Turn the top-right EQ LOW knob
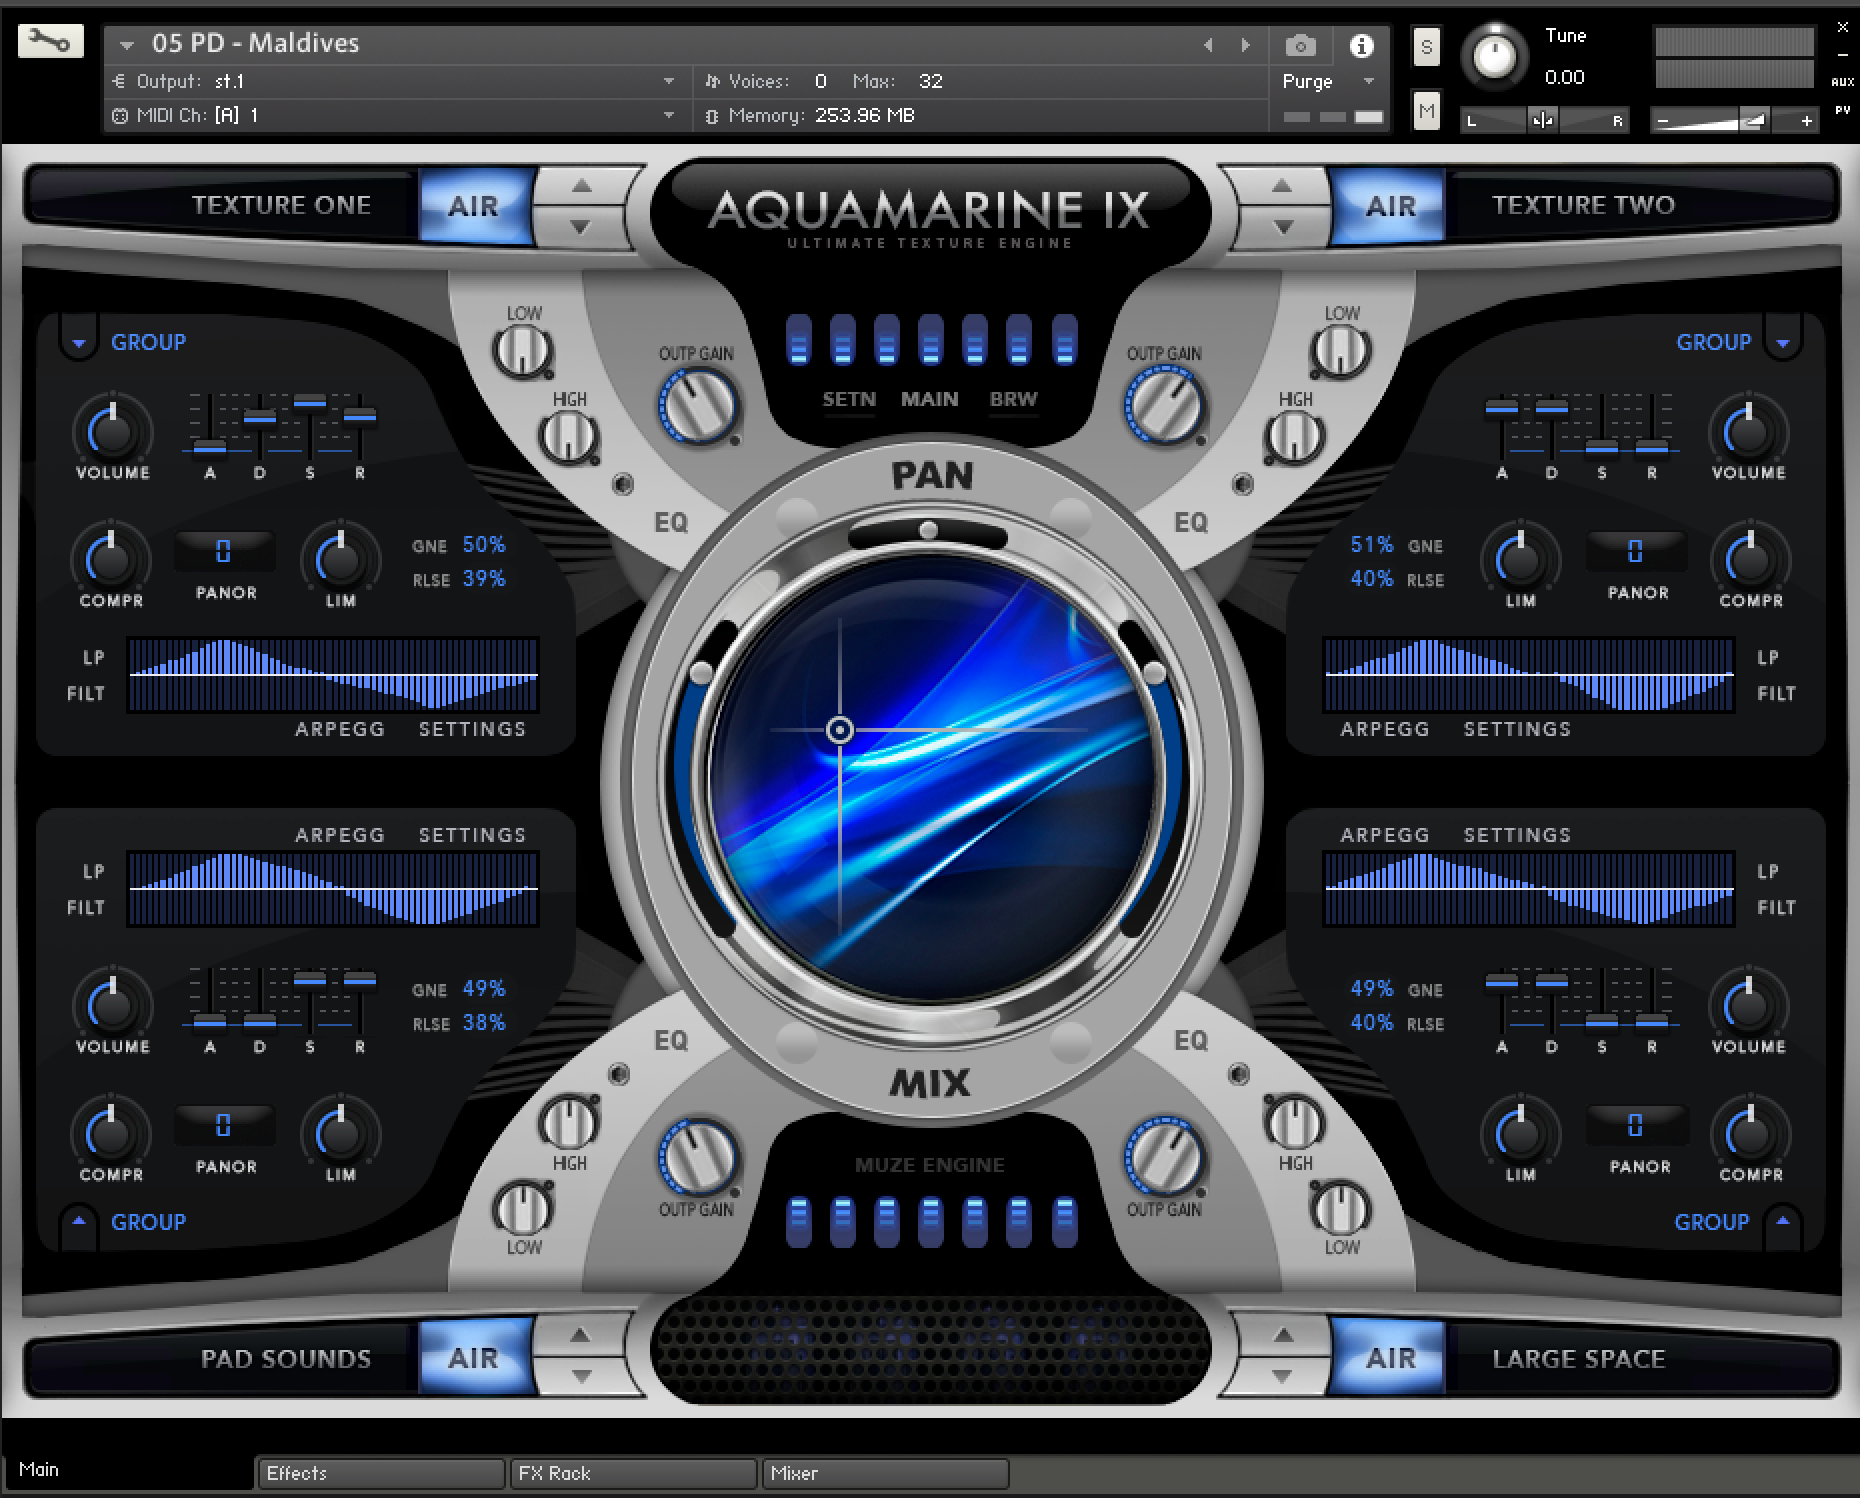 click(x=1340, y=350)
